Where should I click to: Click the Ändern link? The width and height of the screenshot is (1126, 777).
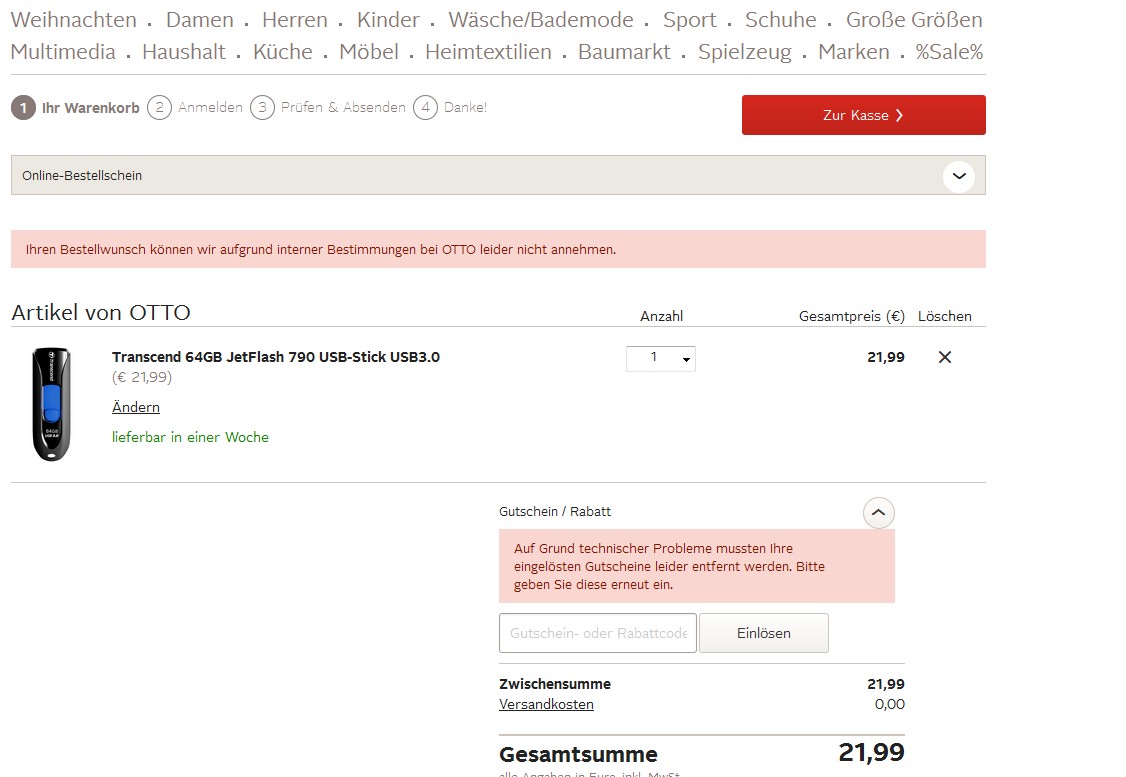pyautogui.click(x=136, y=407)
